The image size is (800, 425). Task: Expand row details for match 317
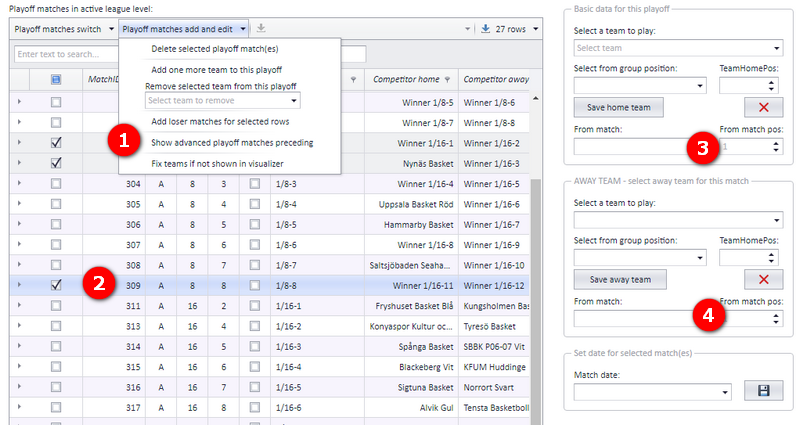pyautogui.click(x=19, y=407)
